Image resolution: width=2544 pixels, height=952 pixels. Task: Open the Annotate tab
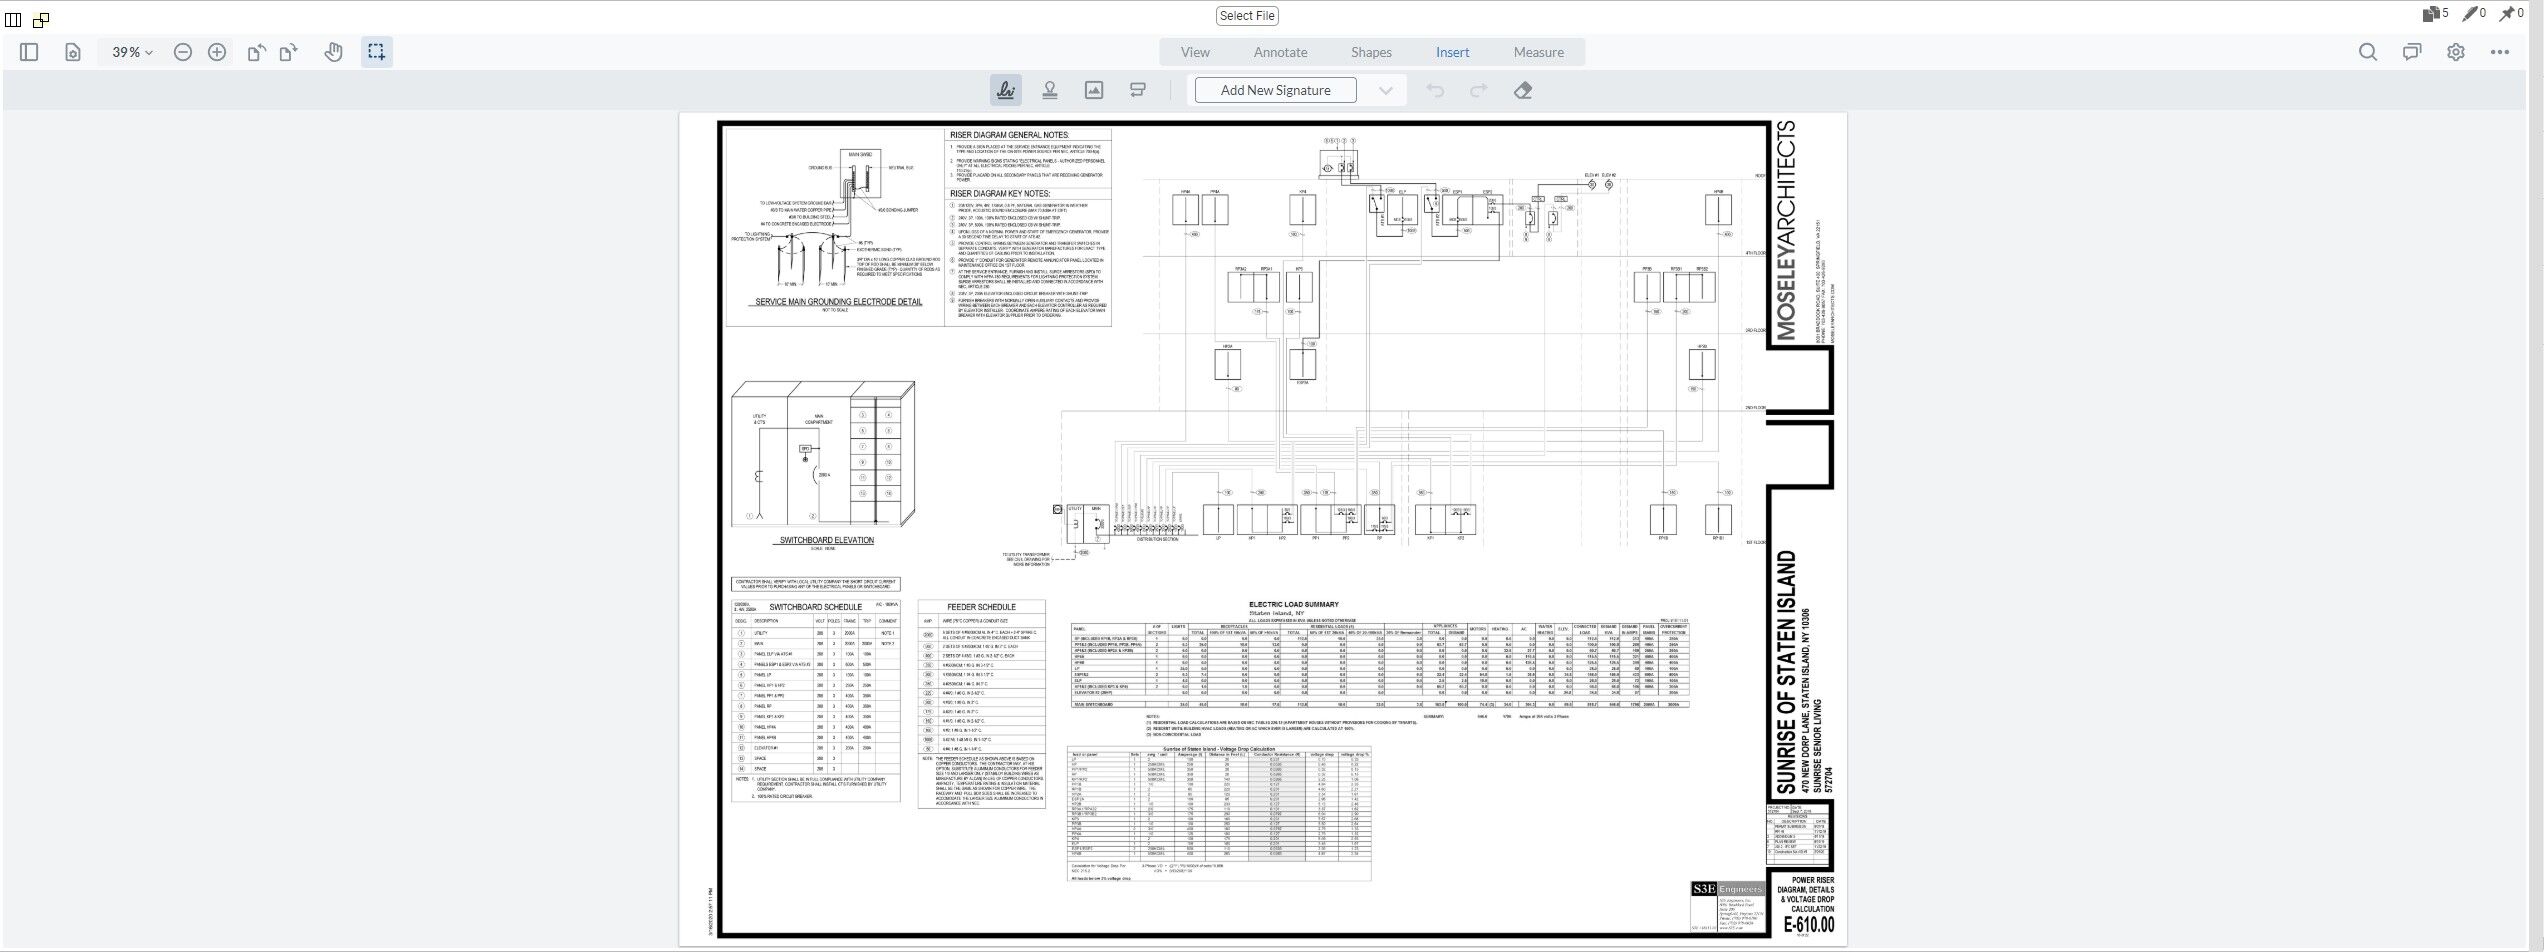1281,52
